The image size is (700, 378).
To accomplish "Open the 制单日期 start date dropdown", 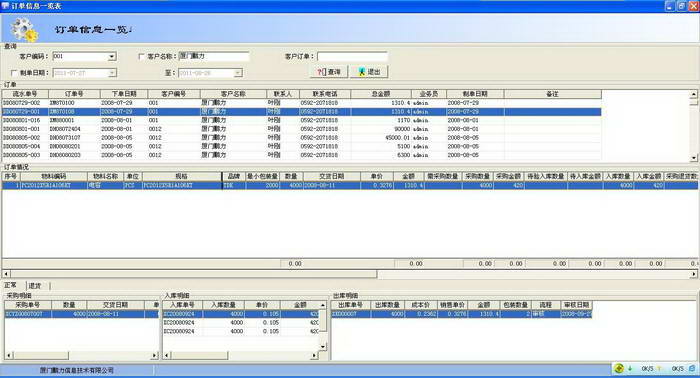I will tap(112, 73).
